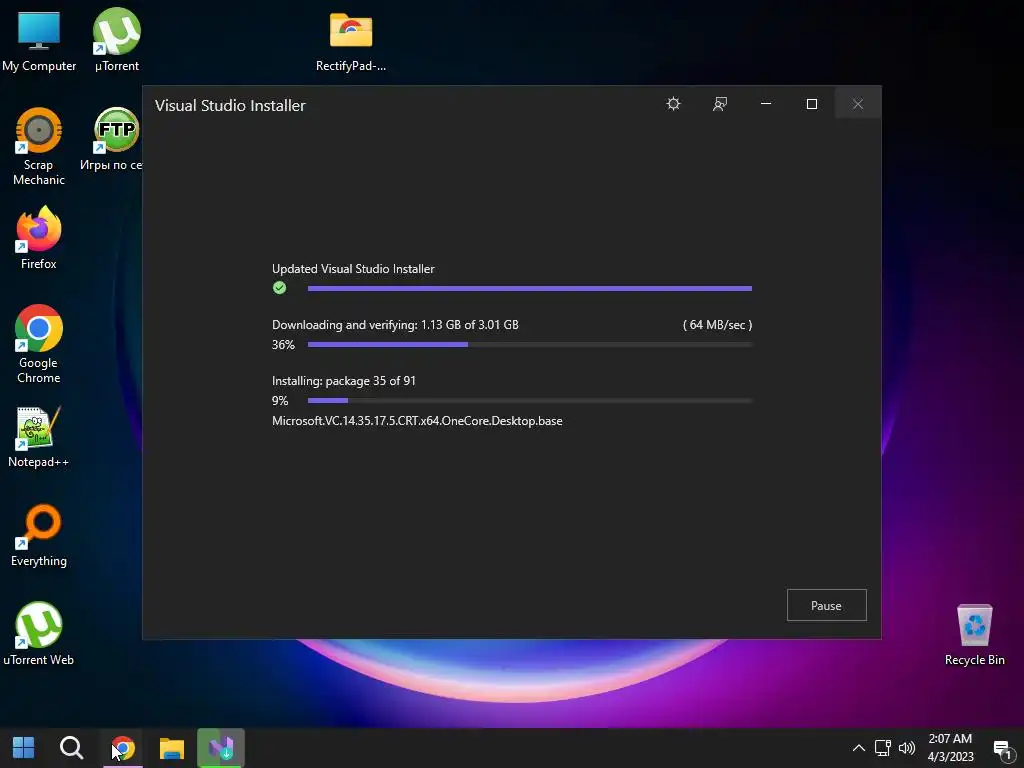Select the Firefox desktop shortcut
Viewport: 1024px width, 768px height.
point(39,238)
